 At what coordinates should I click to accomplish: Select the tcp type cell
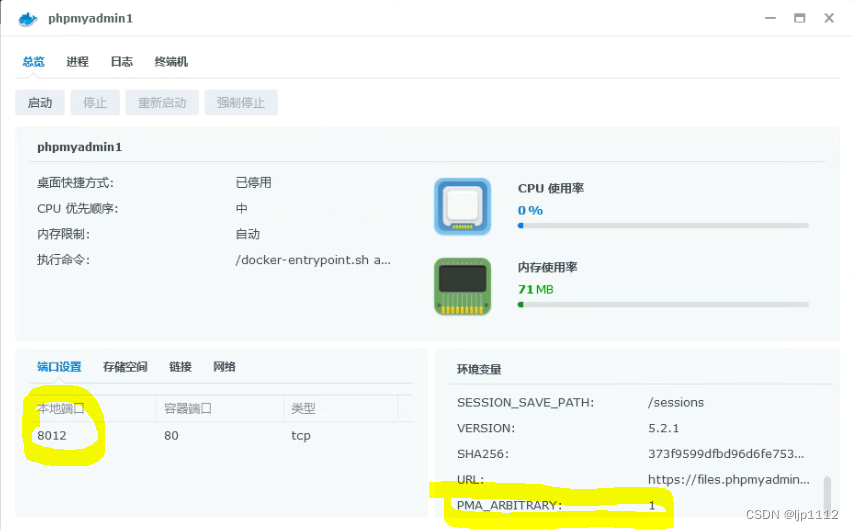[301, 436]
